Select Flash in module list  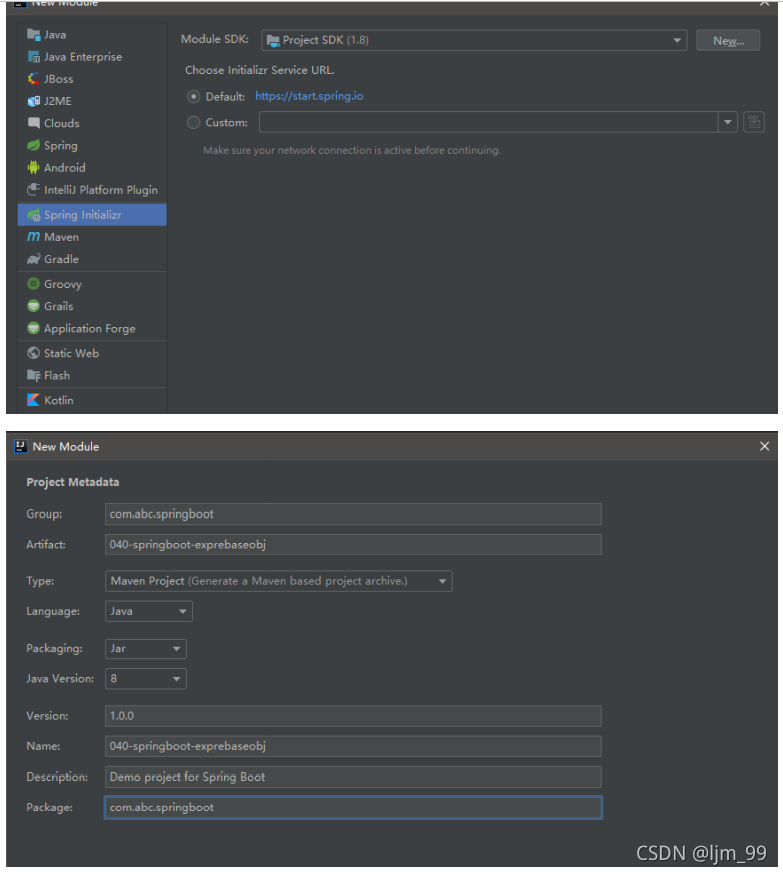(x=92, y=376)
